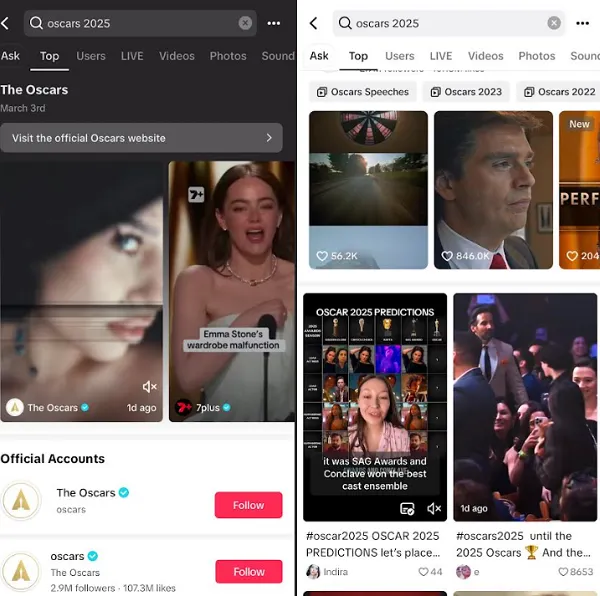Open three-dot menu in left dark screen

click(x=274, y=23)
